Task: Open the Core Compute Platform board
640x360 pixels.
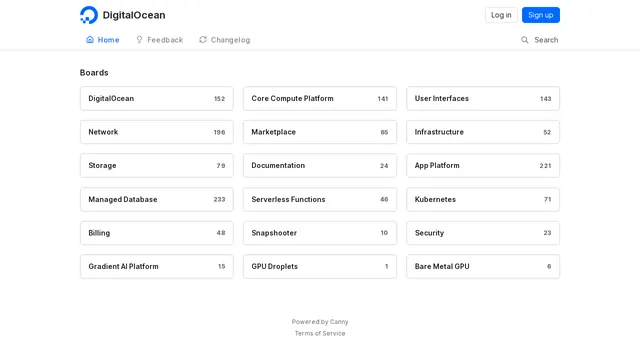Action: pyautogui.click(x=320, y=98)
